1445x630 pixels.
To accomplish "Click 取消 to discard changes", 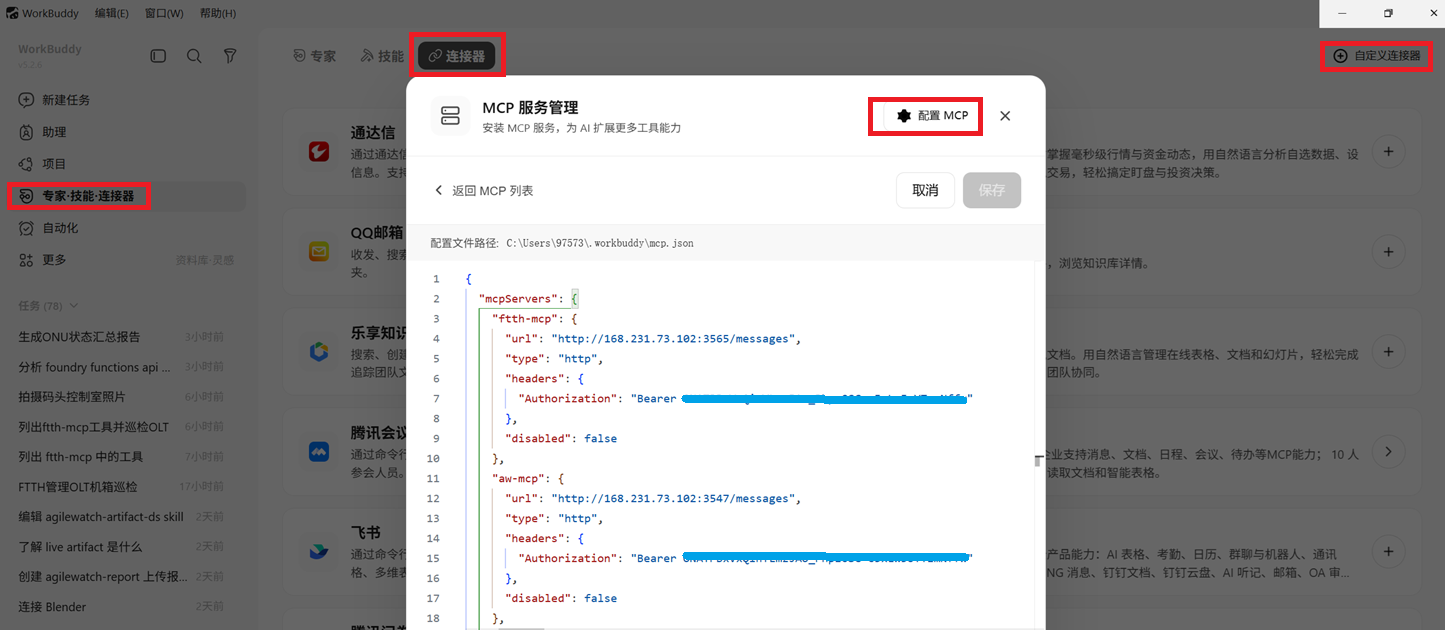I will coord(925,190).
